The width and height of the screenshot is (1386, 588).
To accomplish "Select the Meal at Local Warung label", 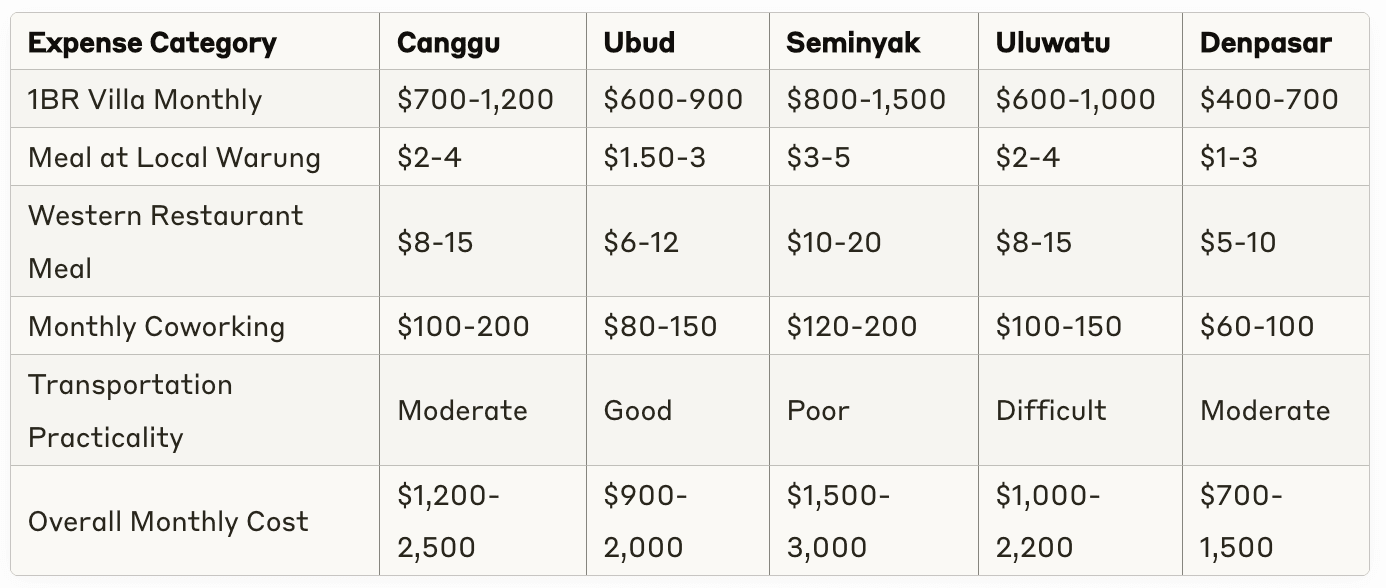I will 174,158.
